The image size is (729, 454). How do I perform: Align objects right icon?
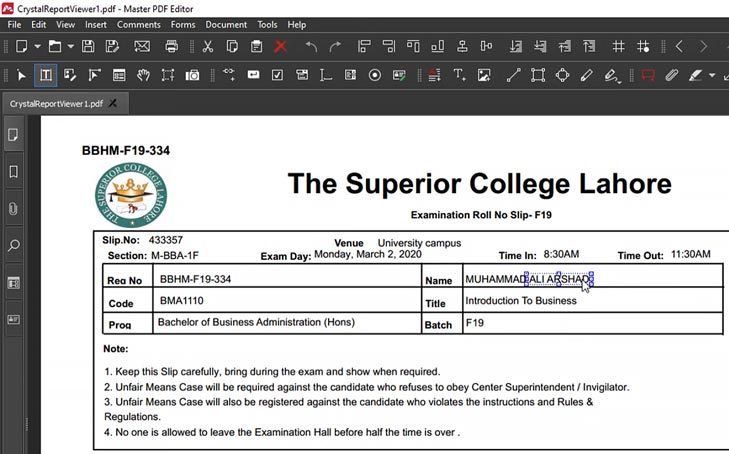tap(388, 46)
